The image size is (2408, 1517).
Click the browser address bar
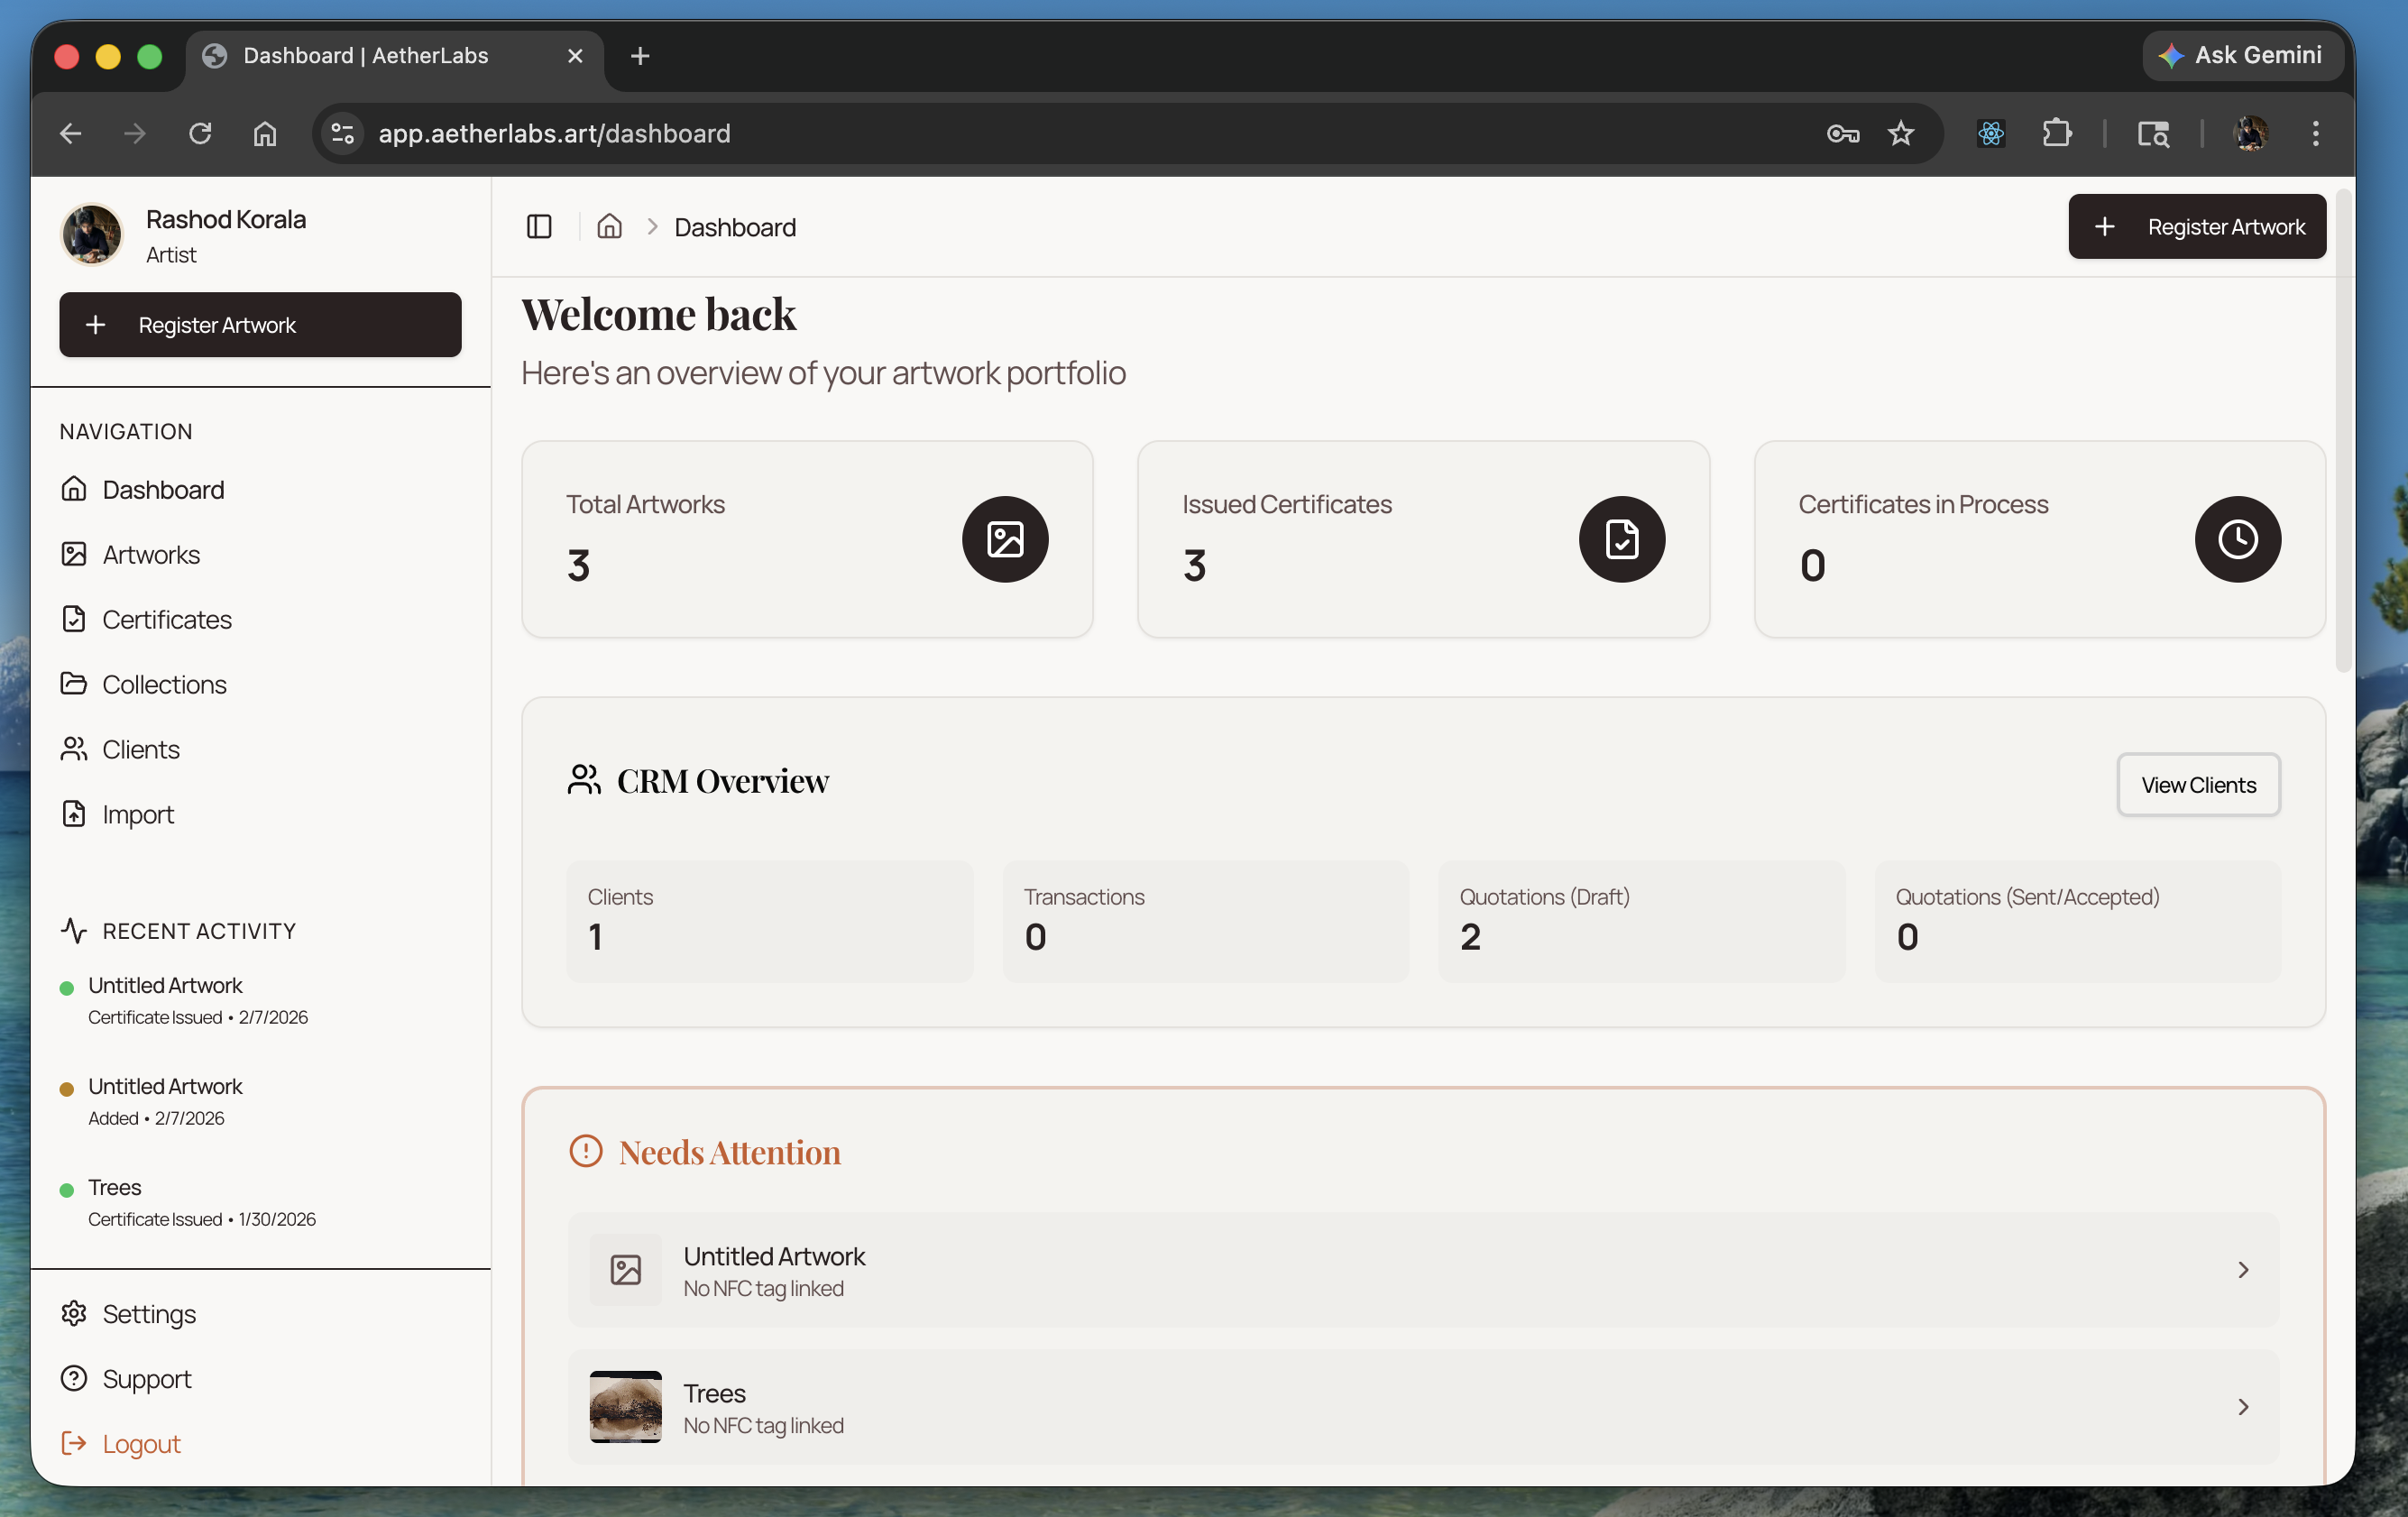[x=555, y=133]
